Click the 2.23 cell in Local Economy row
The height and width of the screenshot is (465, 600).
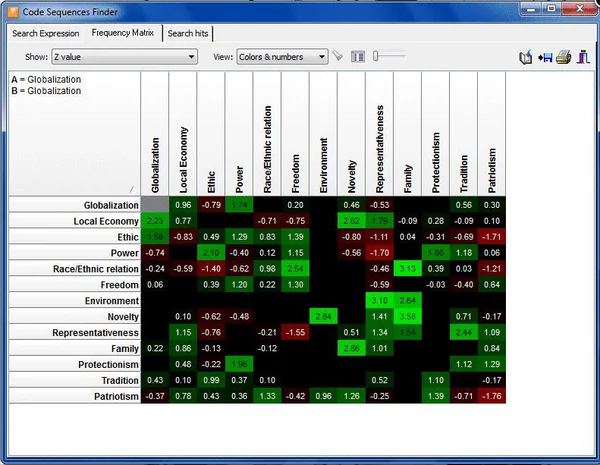[155, 221]
